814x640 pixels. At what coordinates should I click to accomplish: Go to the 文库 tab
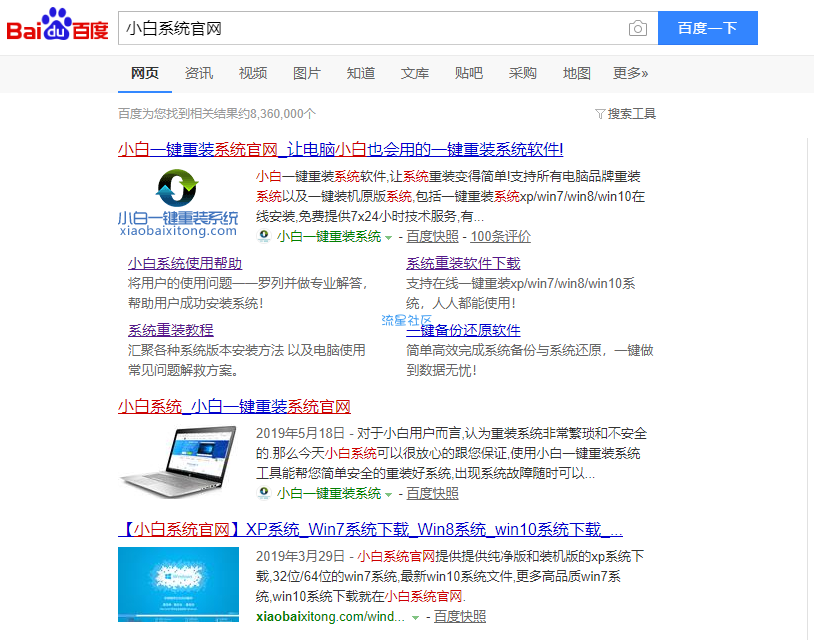(x=415, y=73)
